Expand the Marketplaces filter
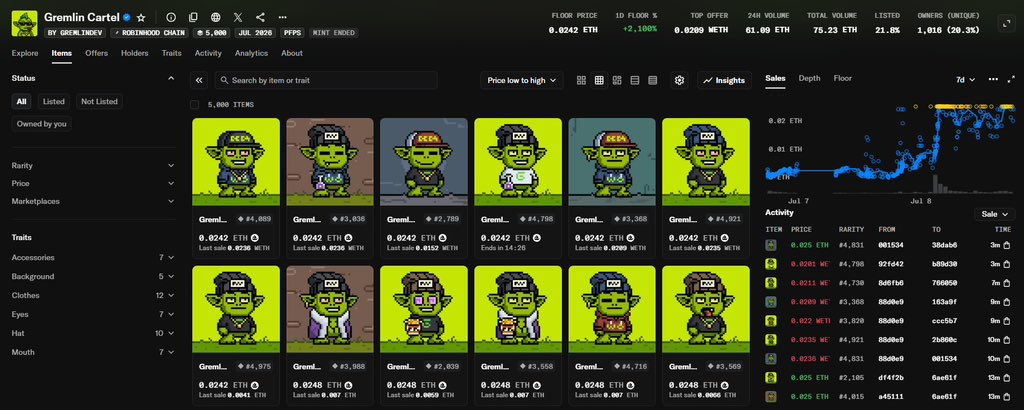 [93, 201]
